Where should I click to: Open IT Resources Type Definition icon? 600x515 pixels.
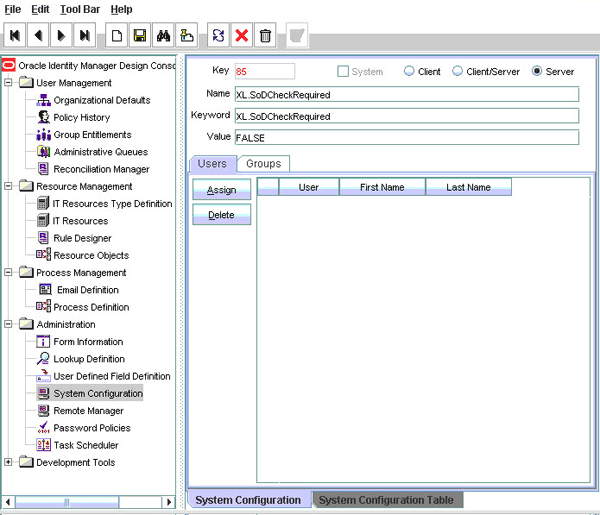43,203
